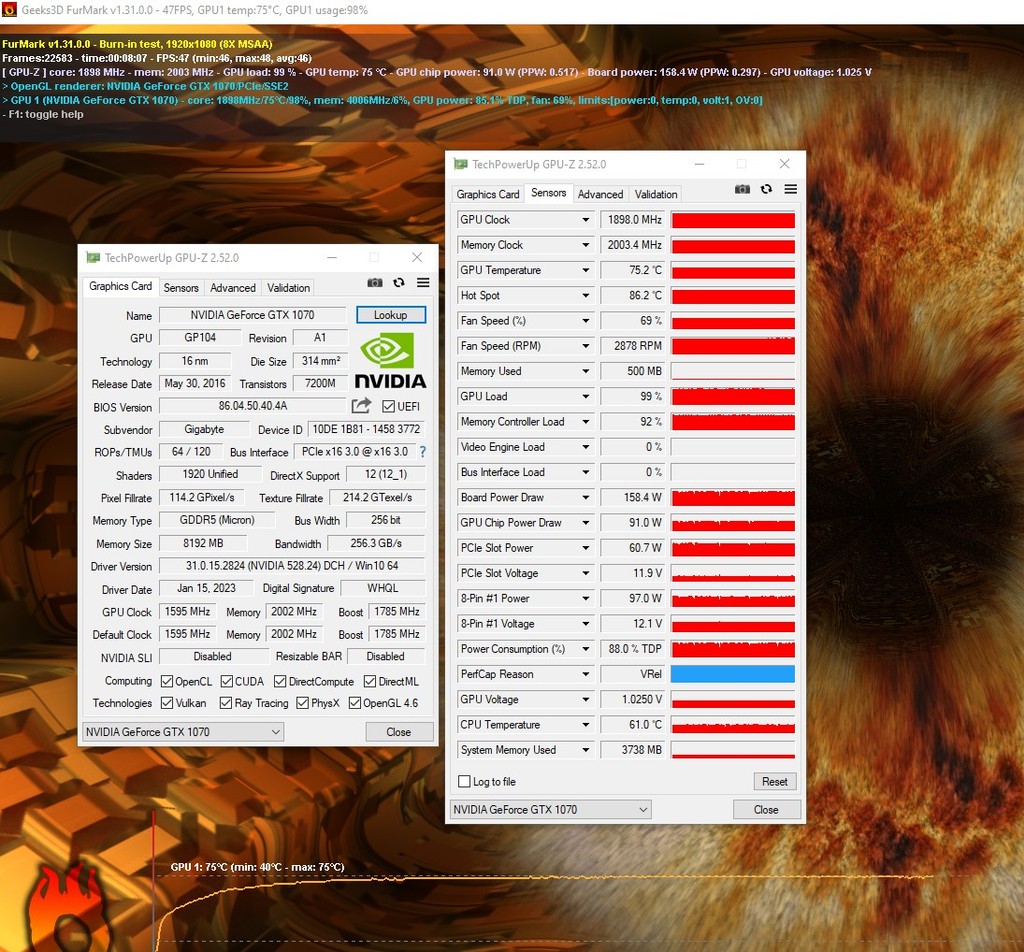Open Fan Speed (%) sensor dropdown
The width and height of the screenshot is (1024, 952).
point(586,321)
